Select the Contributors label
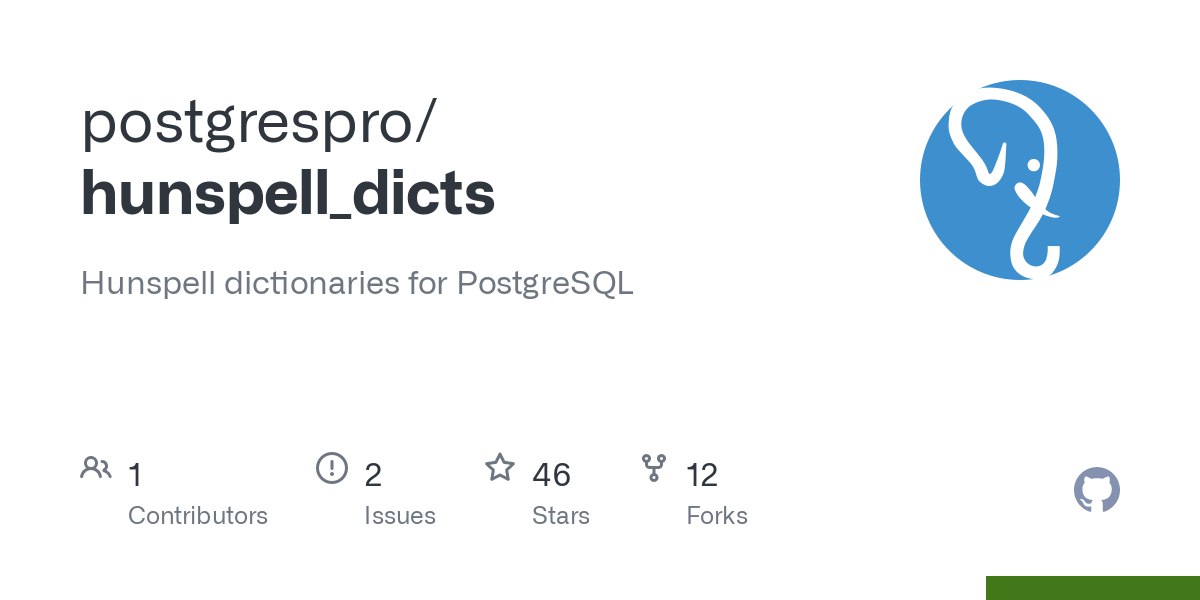This screenshot has height=600, width=1200. click(198, 516)
